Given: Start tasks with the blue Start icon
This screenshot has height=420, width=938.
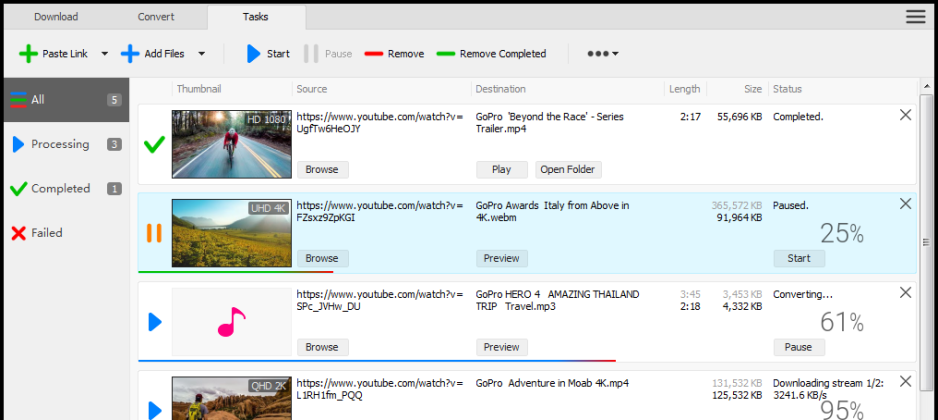Looking at the screenshot, I should click(253, 54).
